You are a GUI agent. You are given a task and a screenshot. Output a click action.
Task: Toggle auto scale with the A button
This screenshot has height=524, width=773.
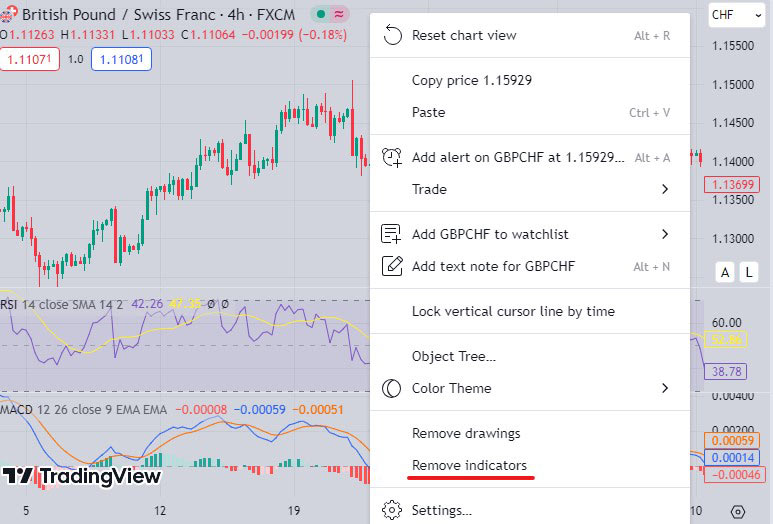point(725,273)
